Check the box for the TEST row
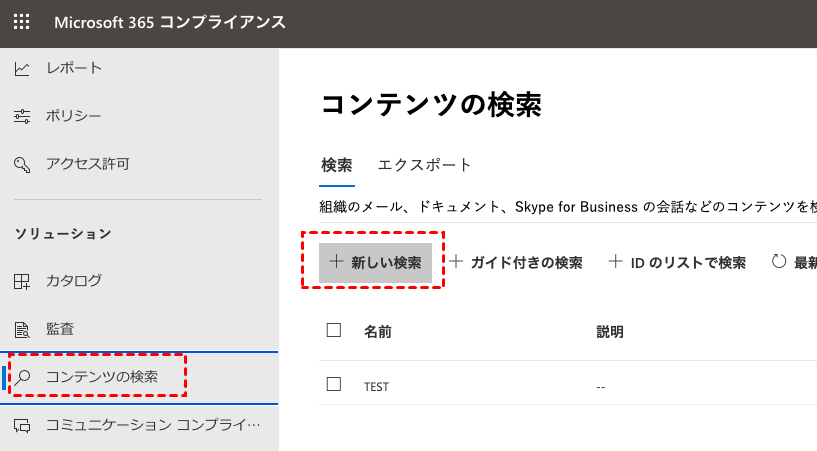Screen dimensions: 817x451 click(x=334, y=384)
